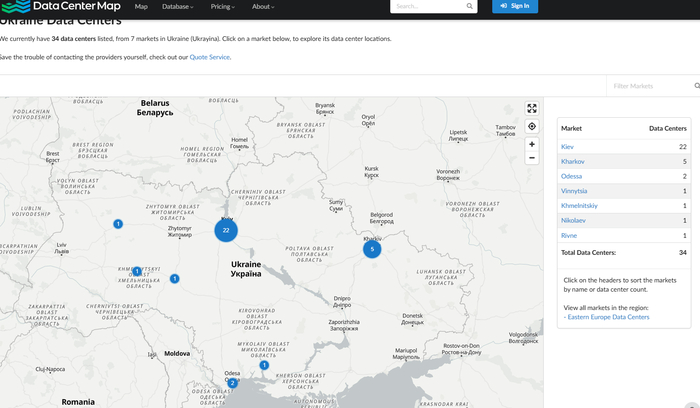Open the Khmelnitskiy market link
Viewport: 700px width, 408px height.
pyautogui.click(x=579, y=205)
